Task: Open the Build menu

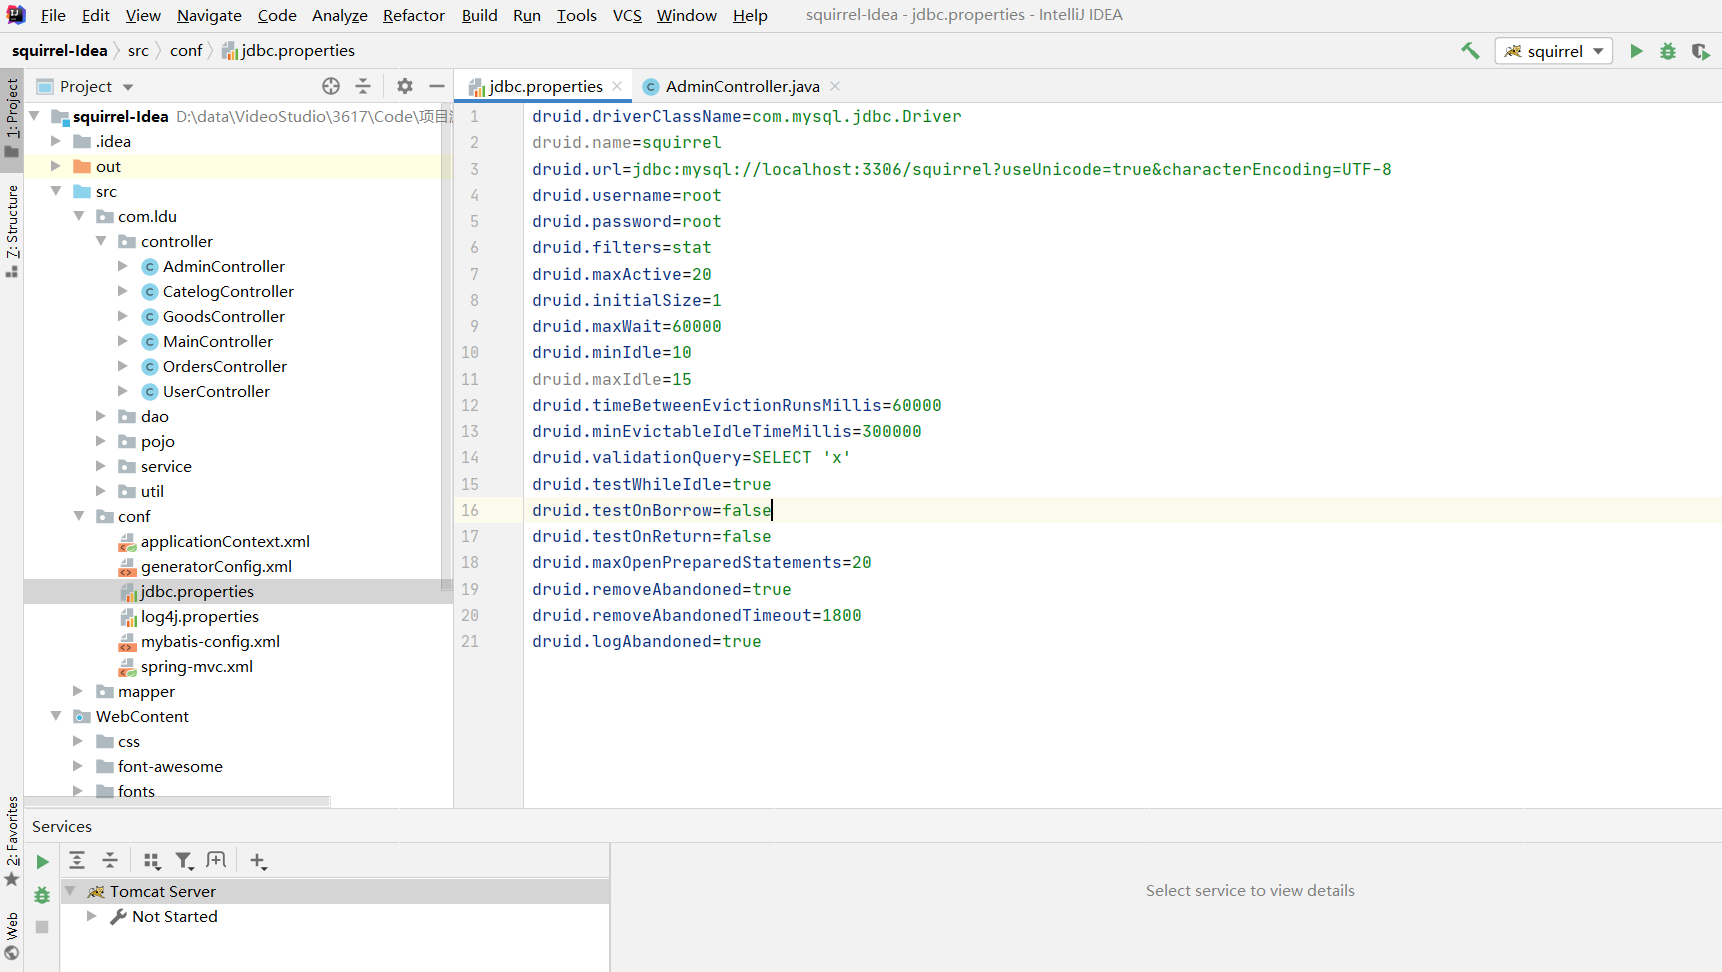Action: 480,15
